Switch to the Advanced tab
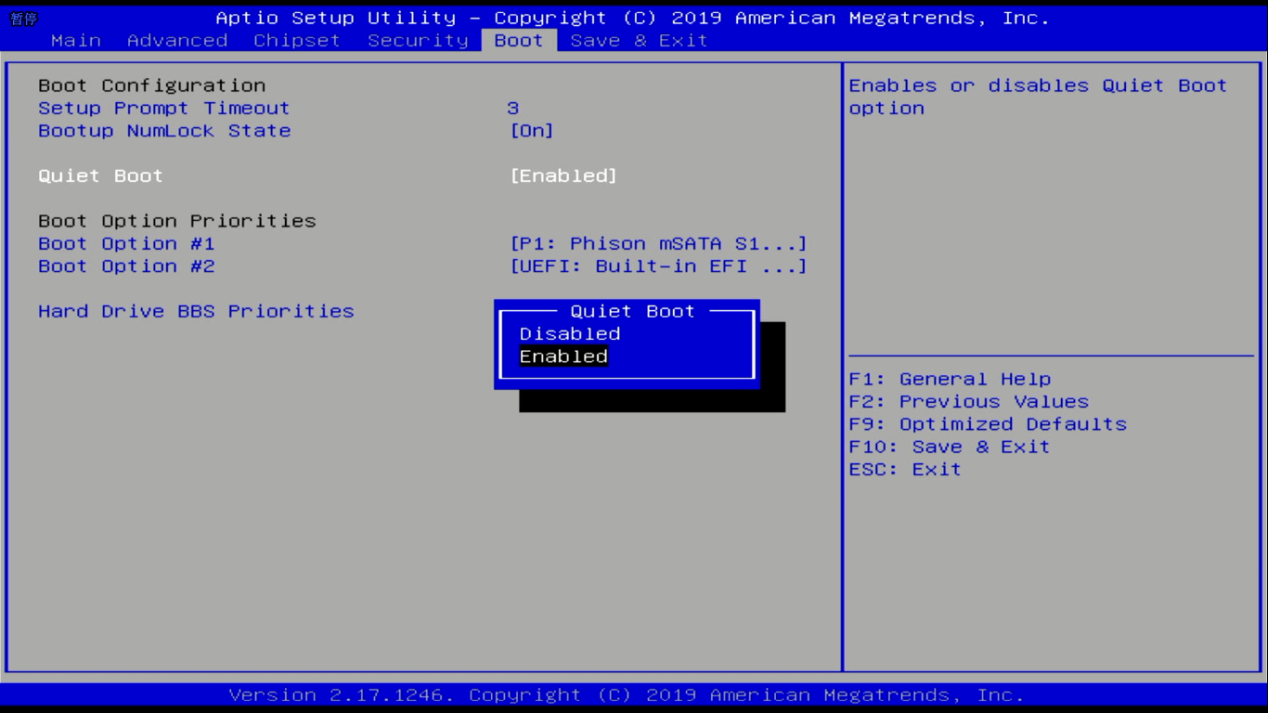This screenshot has height=713, width=1268. point(177,41)
